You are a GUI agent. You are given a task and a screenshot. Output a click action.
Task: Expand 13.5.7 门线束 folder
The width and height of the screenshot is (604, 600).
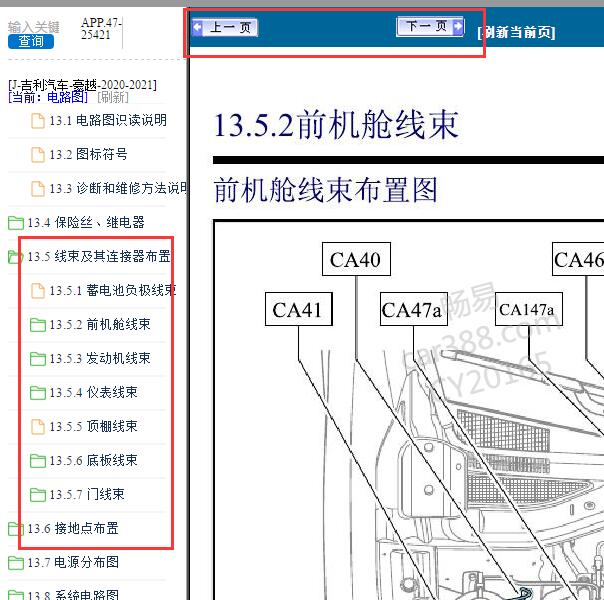(87, 494)
